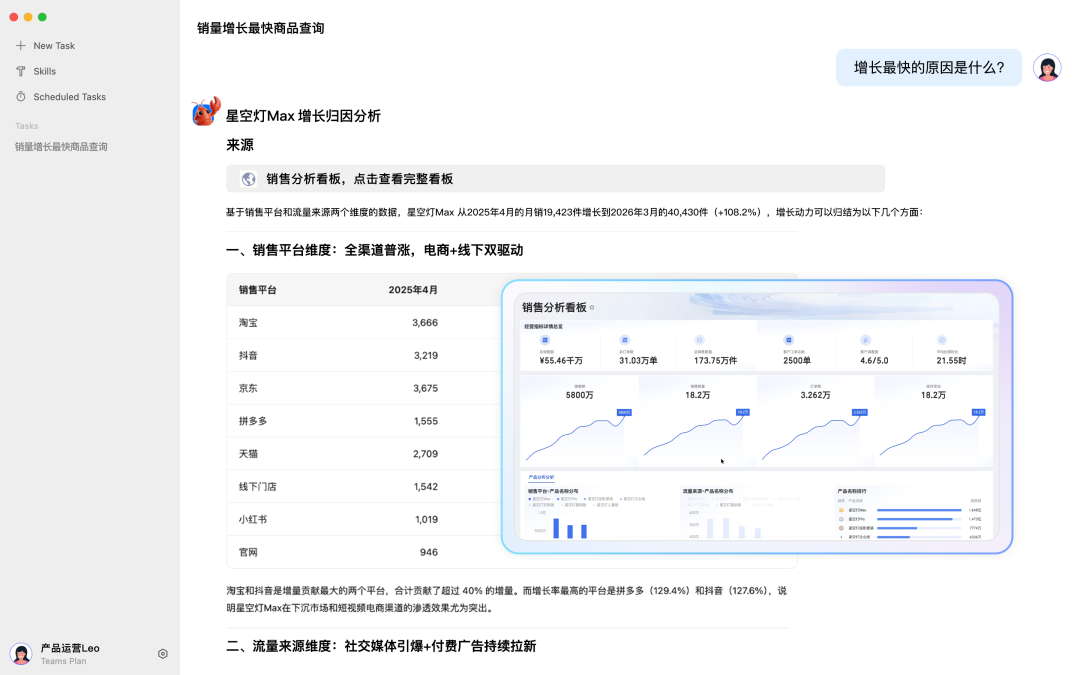Screen dimensions: 1080x675
Task: Click the 5800万 trend chart peak label
Action: 625,412
